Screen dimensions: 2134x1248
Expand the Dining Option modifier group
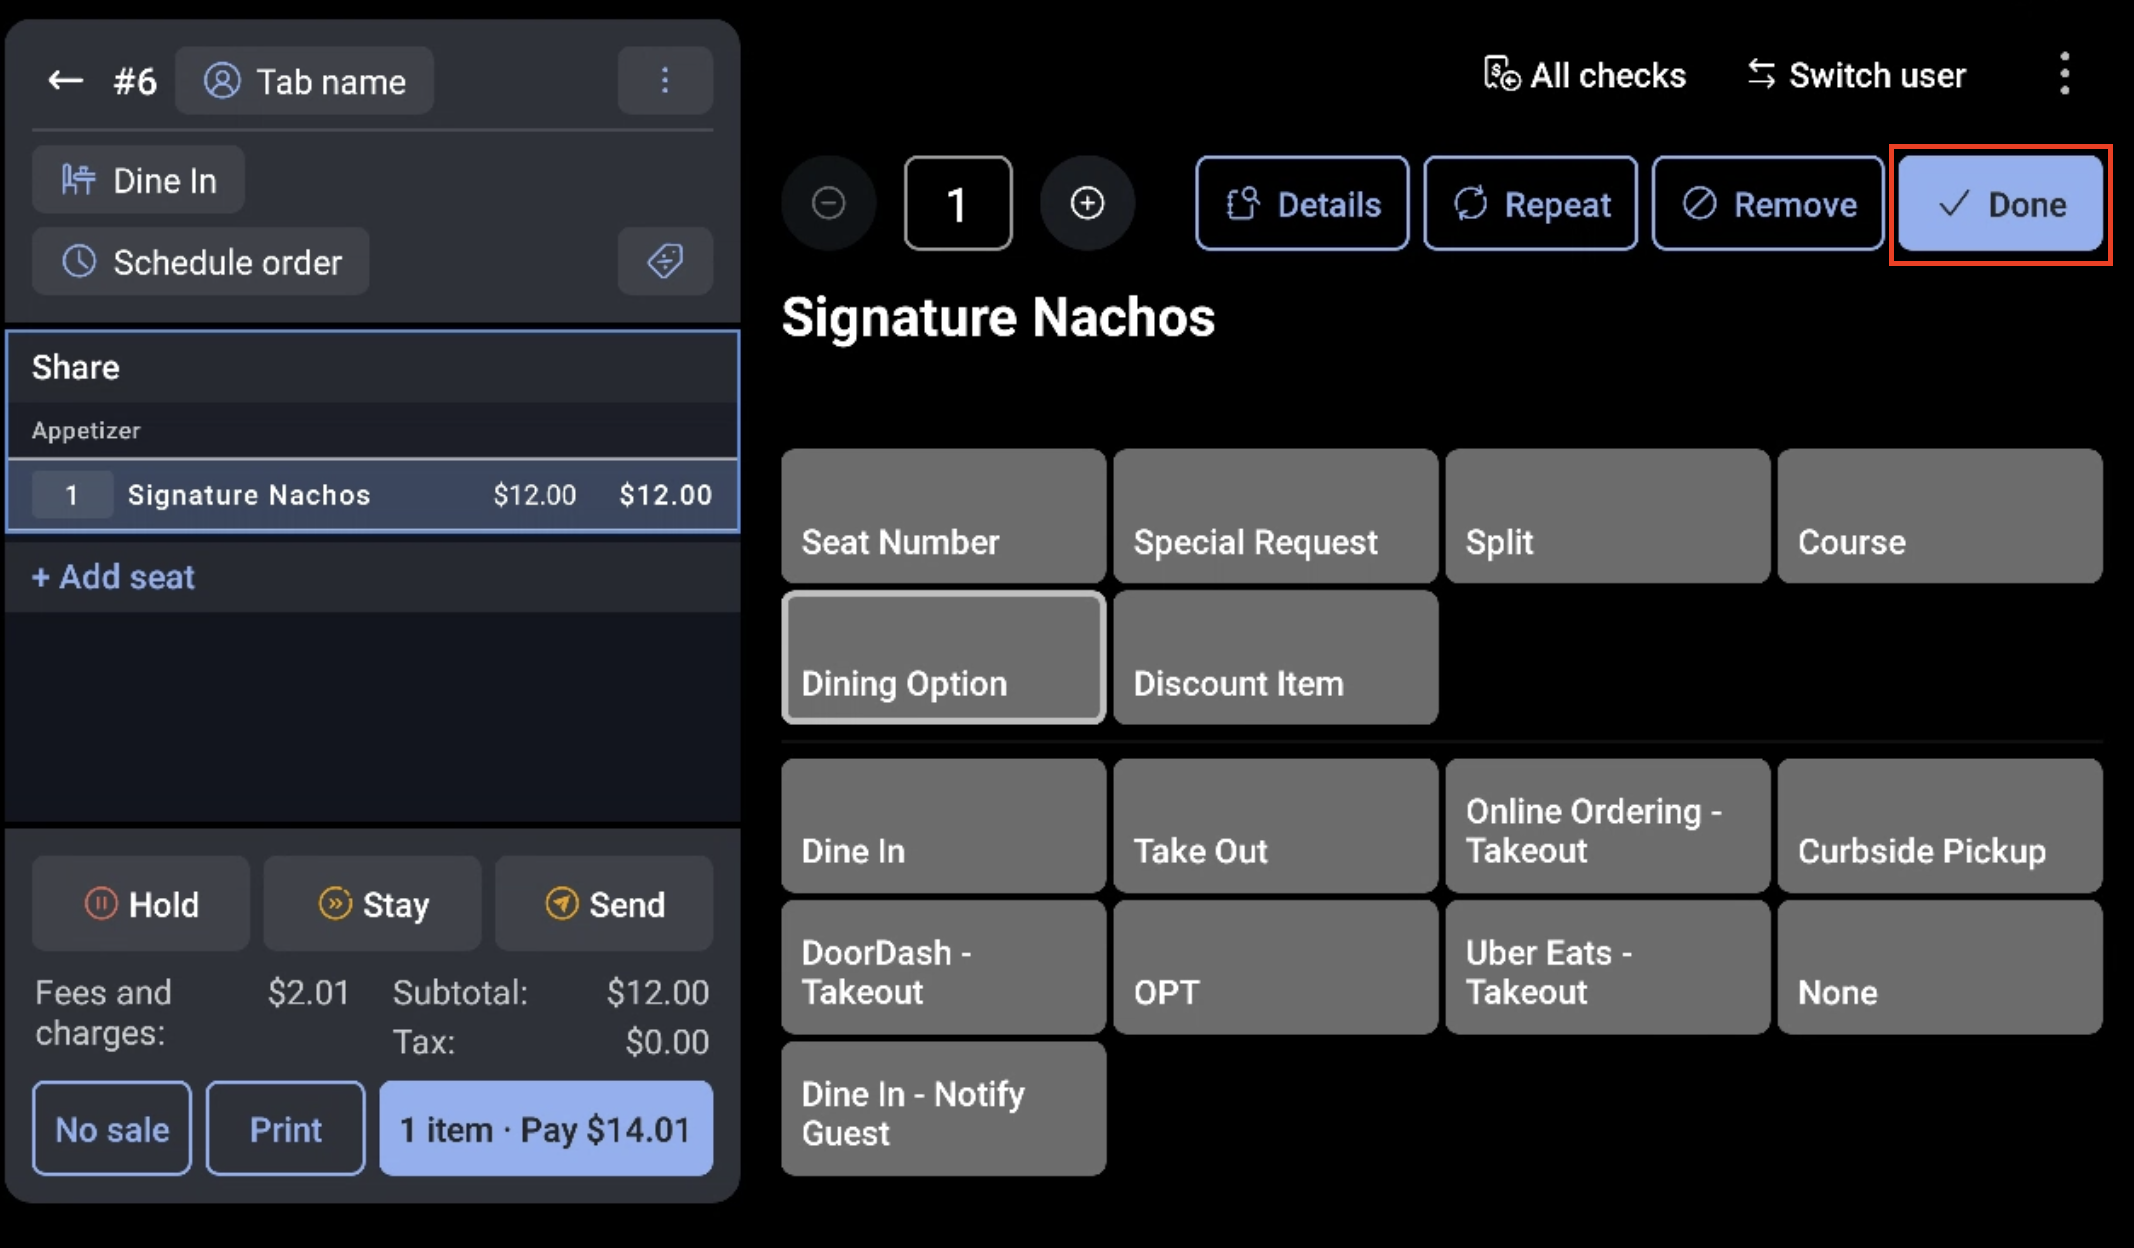click(943, 657)
